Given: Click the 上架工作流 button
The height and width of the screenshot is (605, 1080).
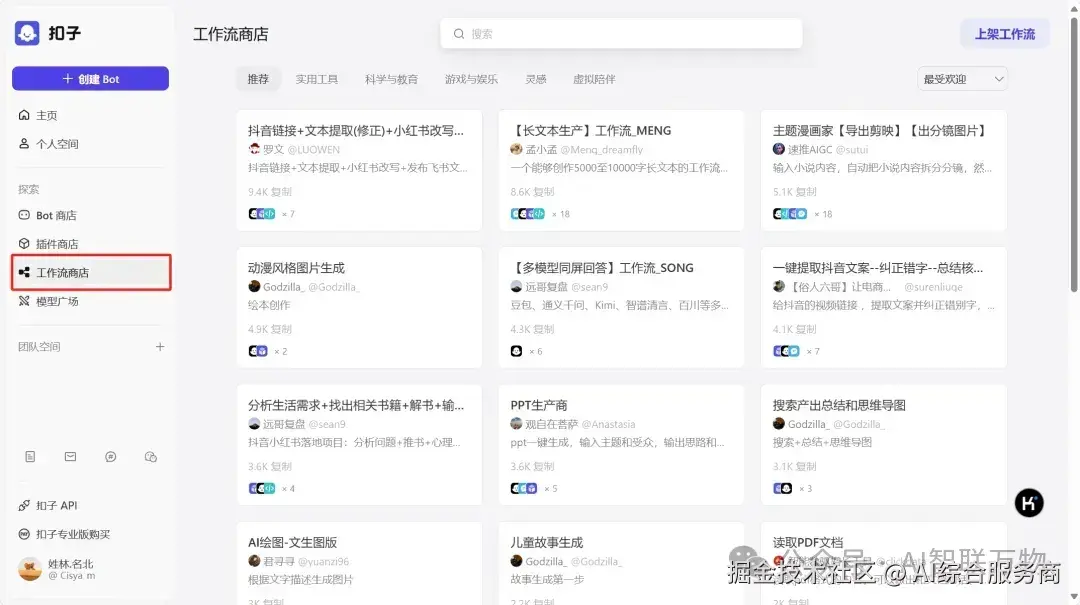Looking at the screenshot, I should 1004,33.
